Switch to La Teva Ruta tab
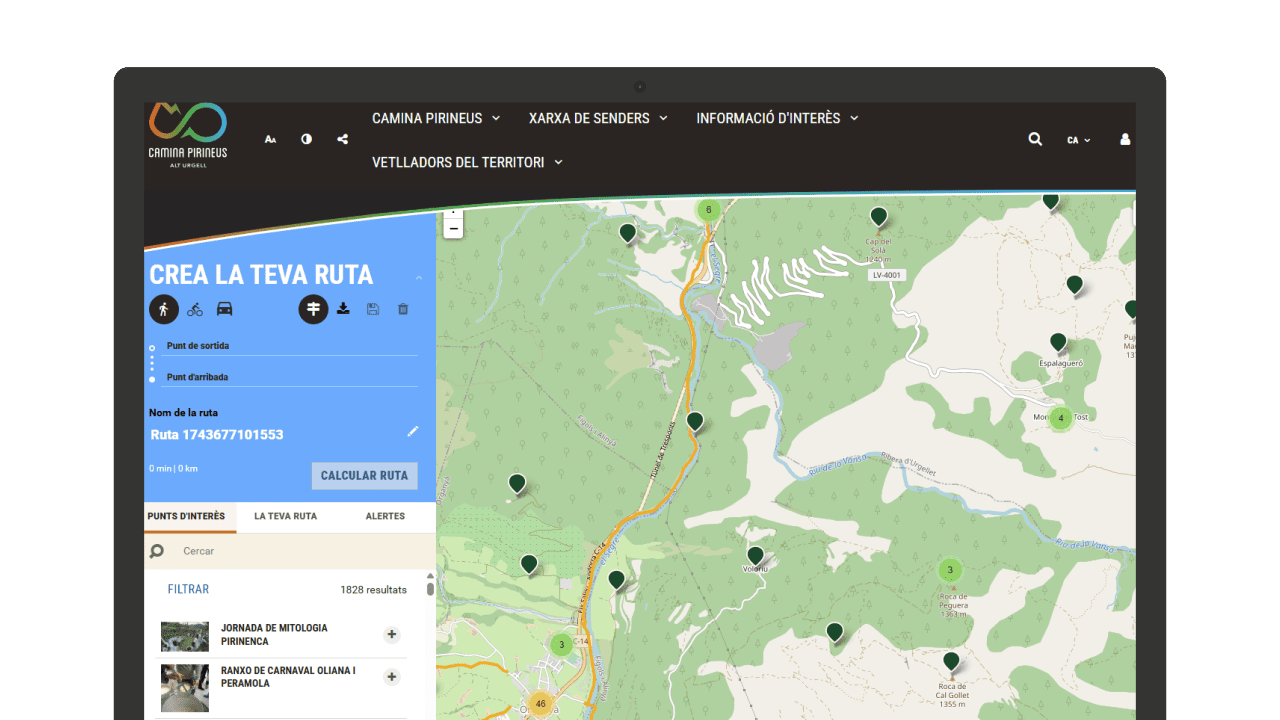Viewport: 1280px width, 720px height. [285, 517]
